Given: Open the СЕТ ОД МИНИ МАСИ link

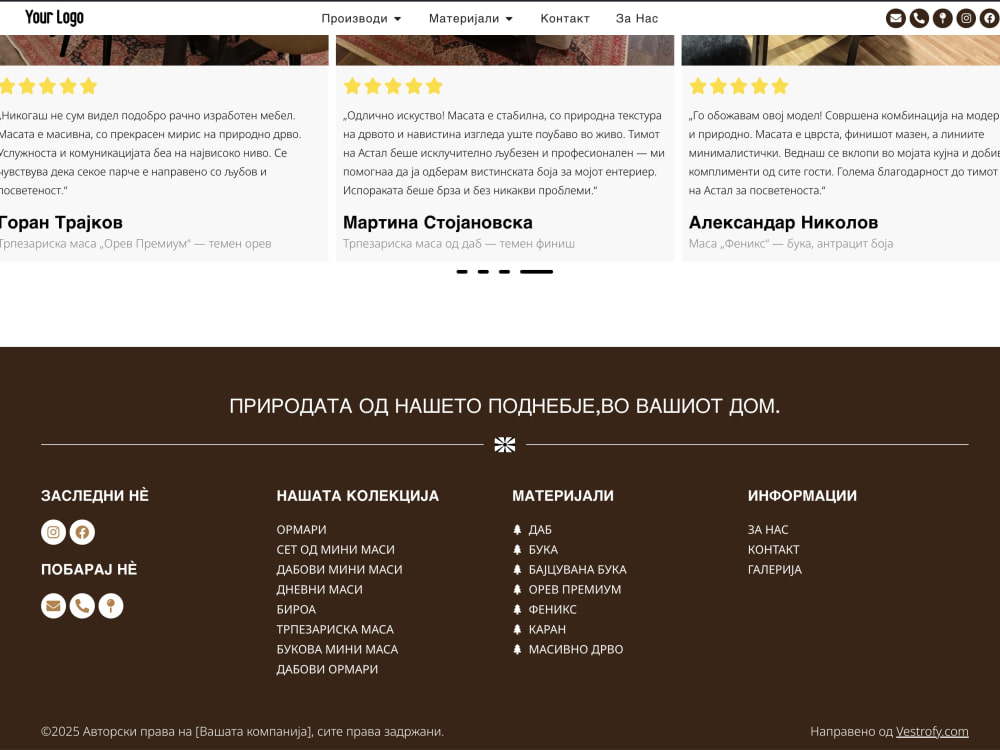Looking at the screenshot, I should tap(335, 549).
